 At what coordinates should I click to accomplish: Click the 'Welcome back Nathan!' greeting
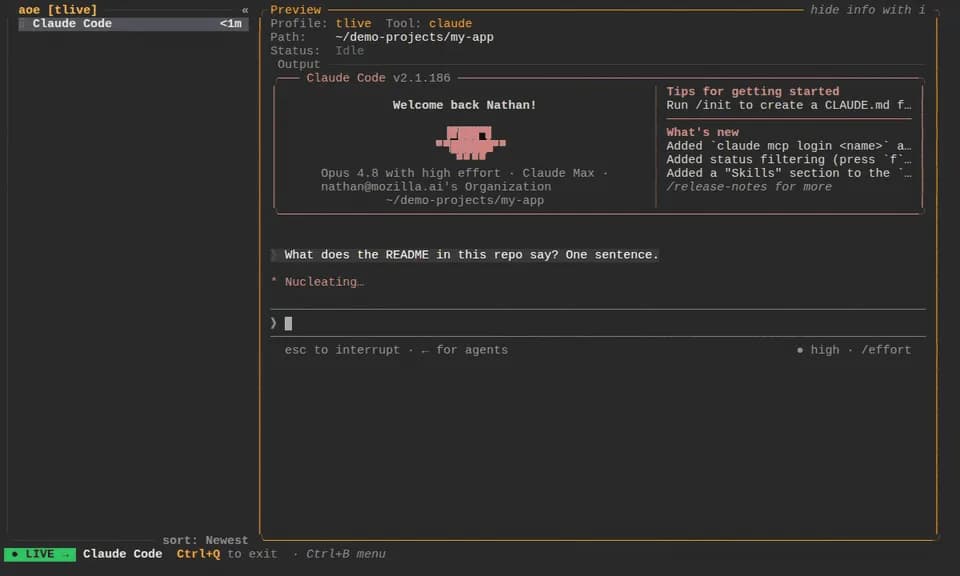[464, 105]
